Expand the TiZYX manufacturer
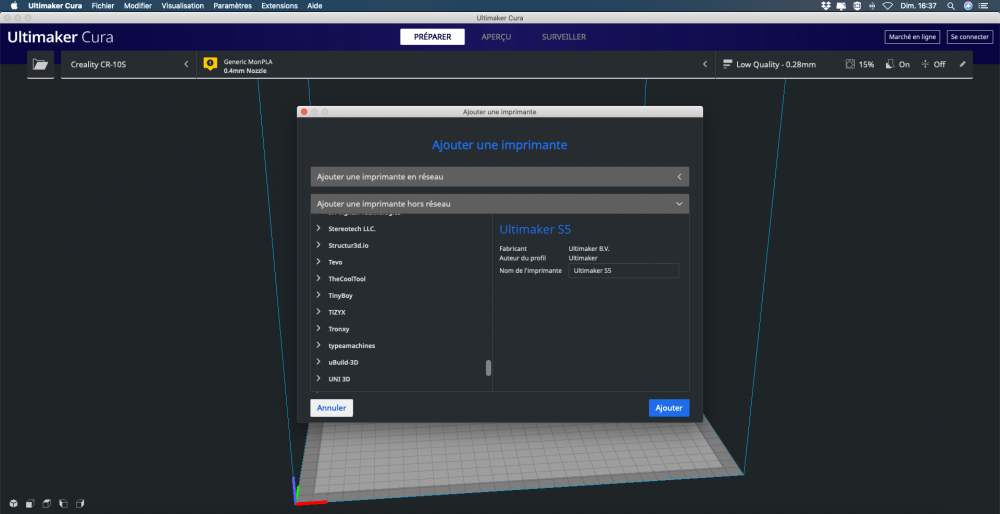The height and width of the screenshot is (514, 1000). [x=318, y=312]
